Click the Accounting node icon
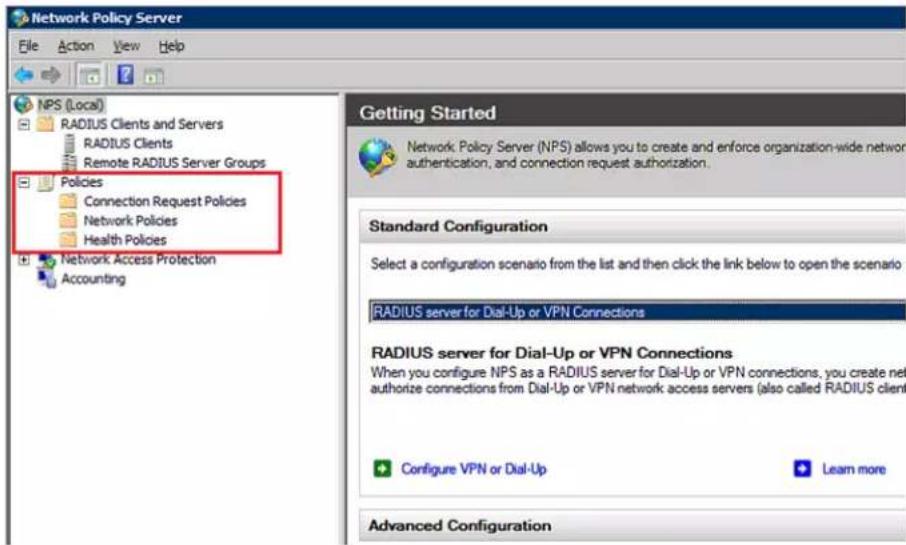906x545 pixels. click(47, 279)
